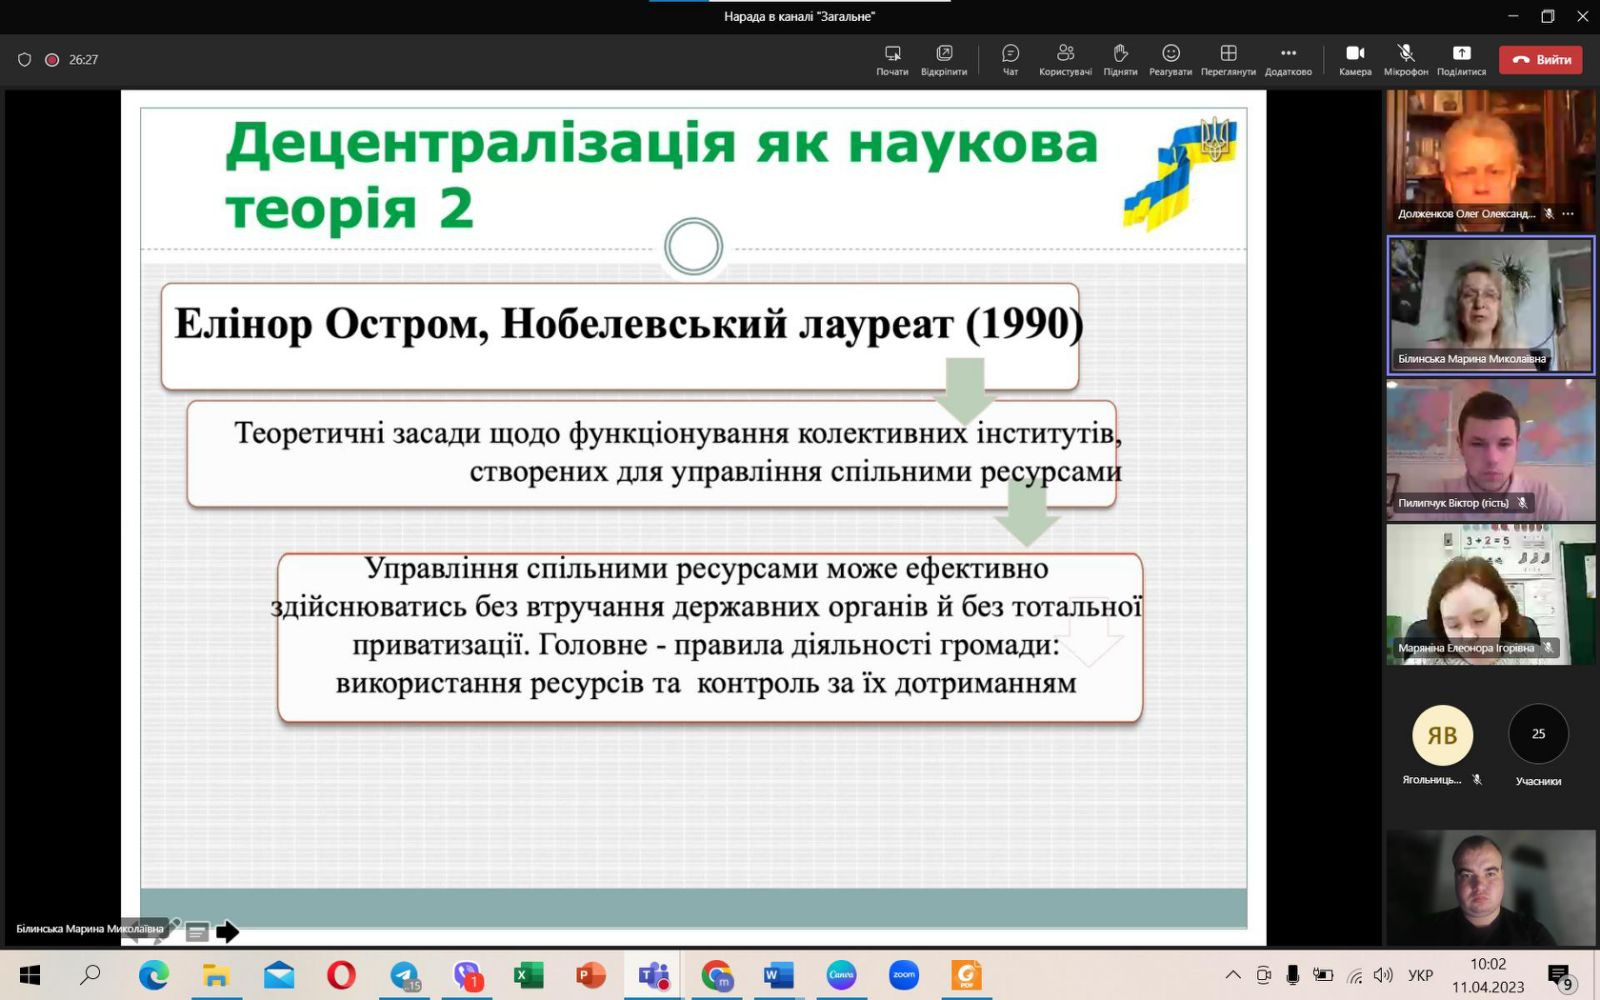Select the bottom participant video tile
Image resolution: width=1600 pixels, height=1000 pixels.
tap(1490, 887)
